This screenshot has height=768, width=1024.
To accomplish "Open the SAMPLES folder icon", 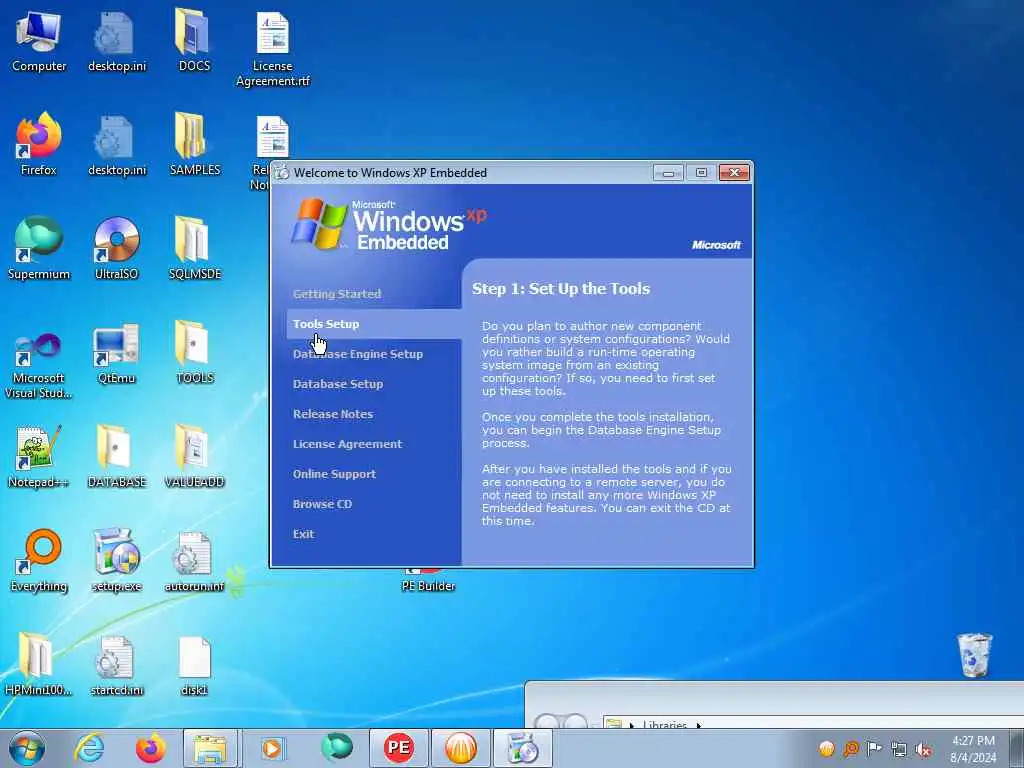I will pyautogui.click(x=195, y=144).
